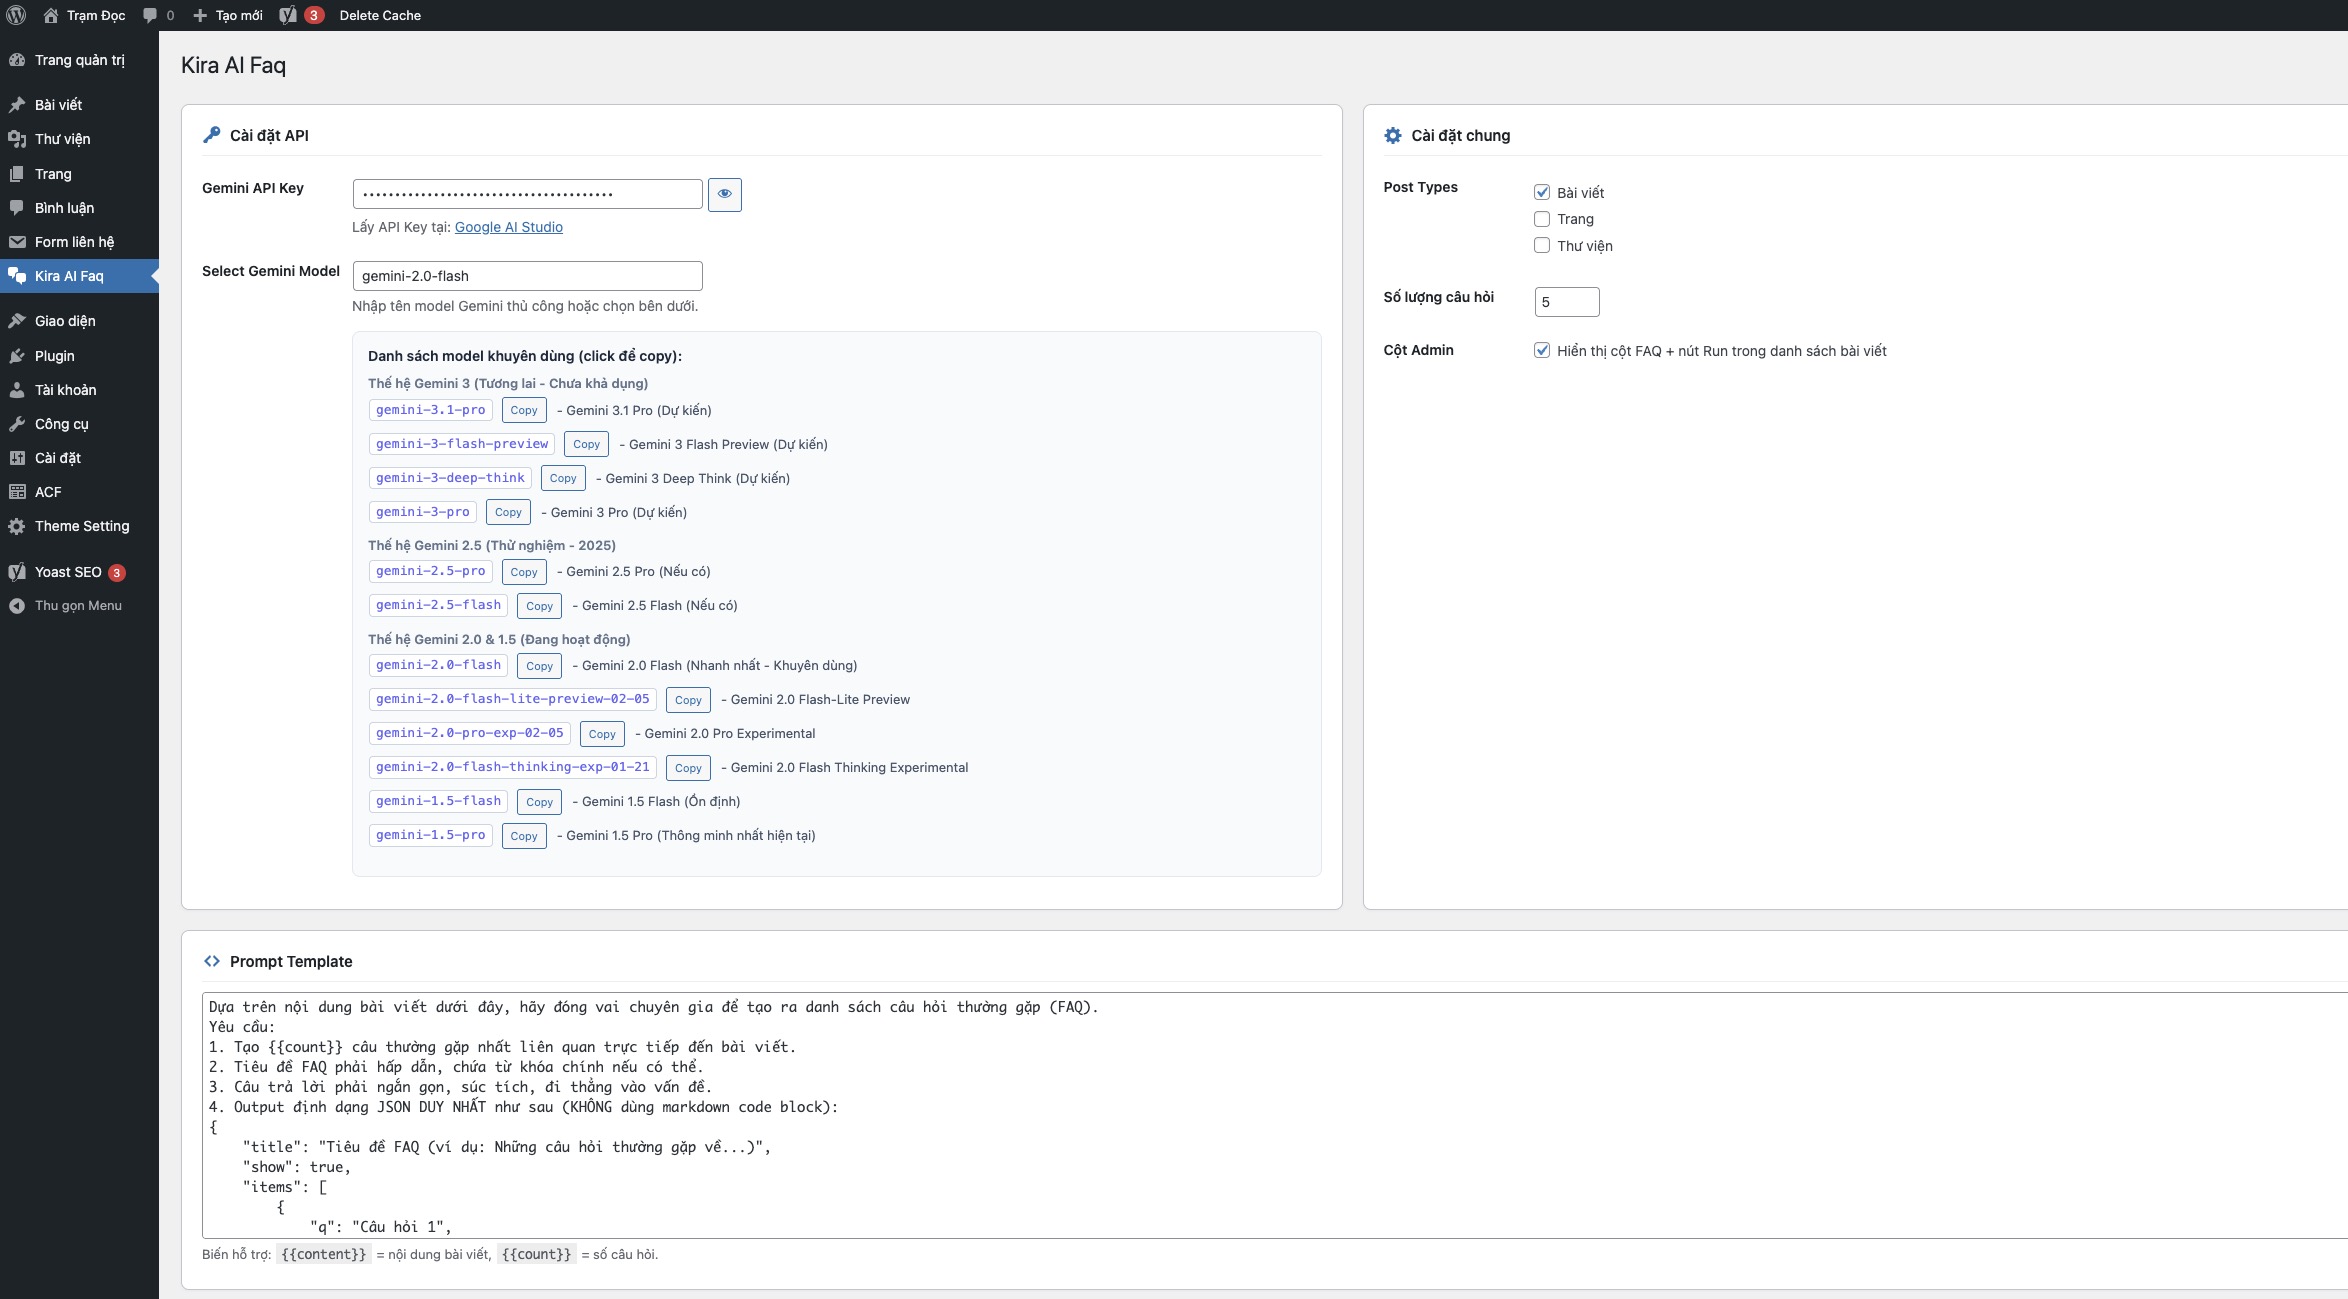This screenshot has height=1299, width=2348.
Task: Open Thư viện media library menu
Action: coord(62,139)
